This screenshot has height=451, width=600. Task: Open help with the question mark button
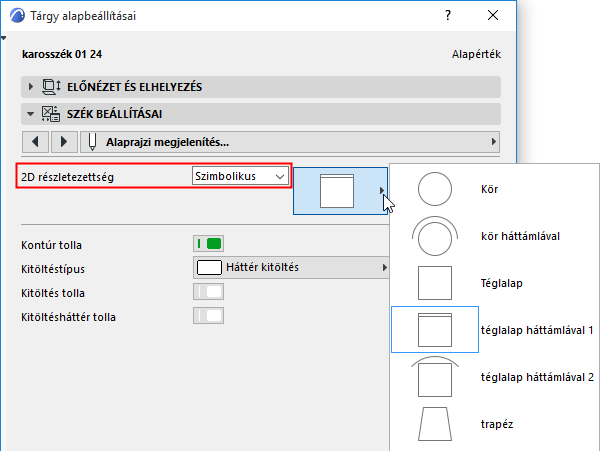coord(448,15)
